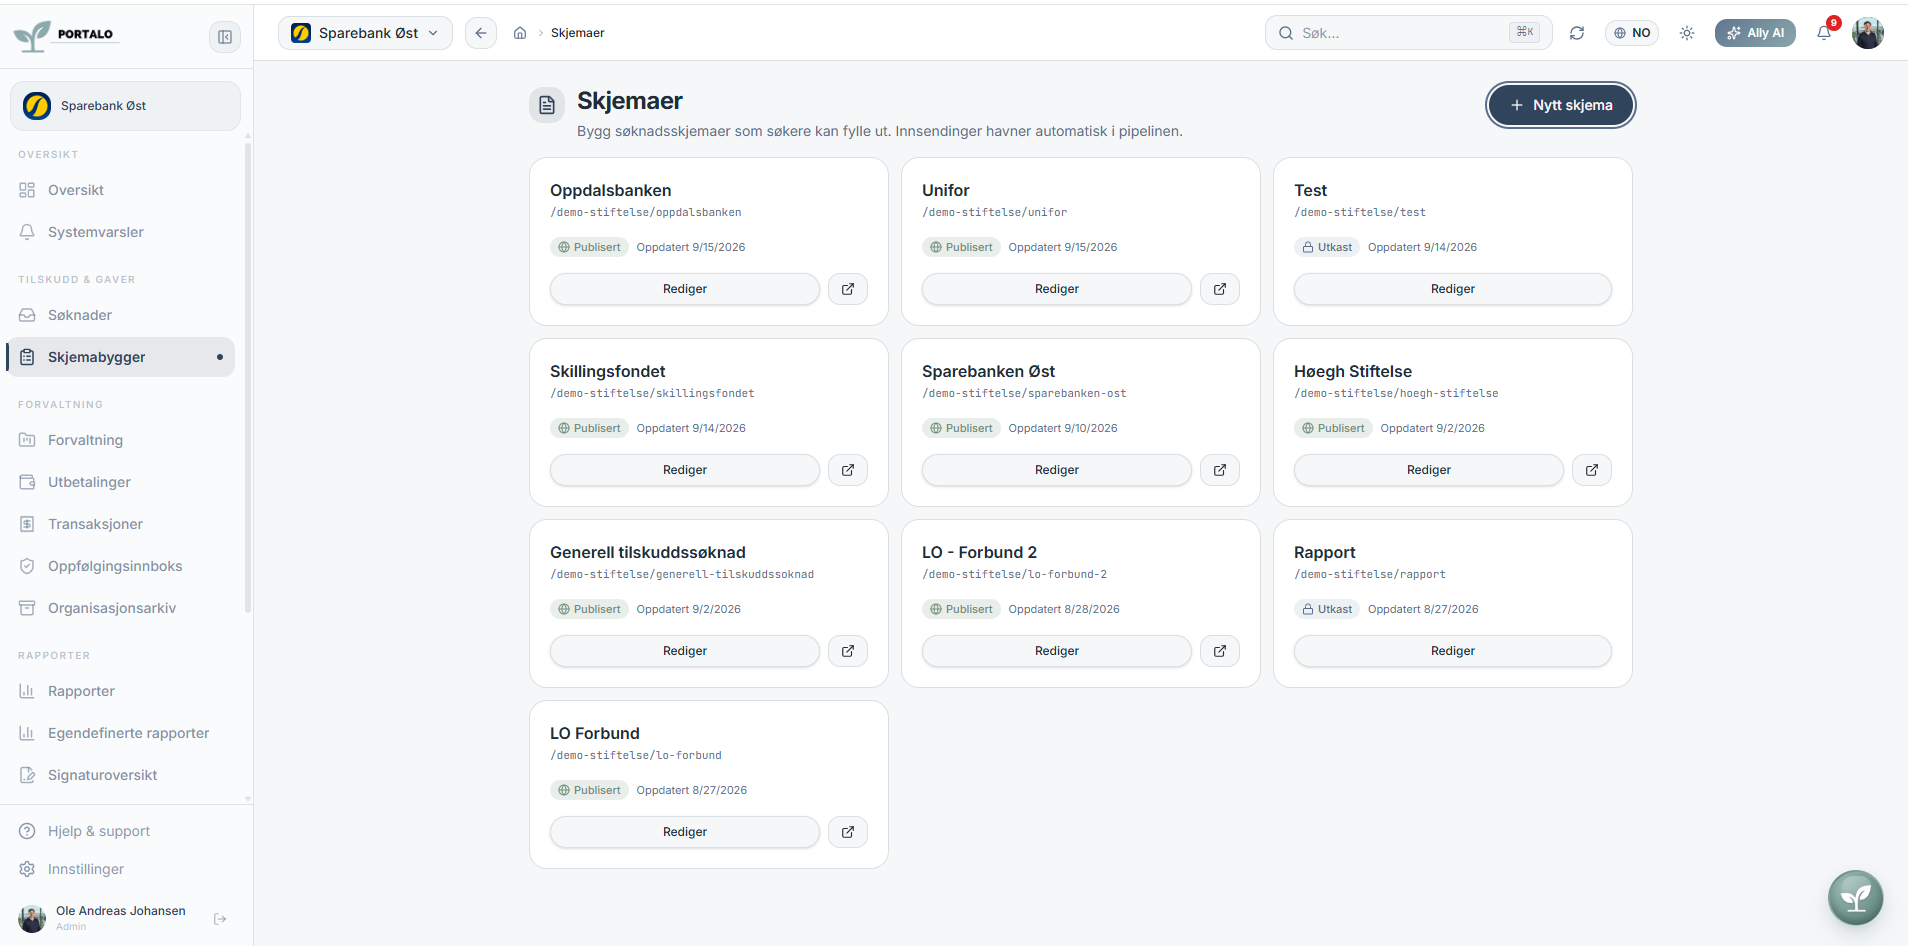This screenshot has width=1908, height=946.
Task: Open Hjelp & support
Action: (x=121, y=831)
